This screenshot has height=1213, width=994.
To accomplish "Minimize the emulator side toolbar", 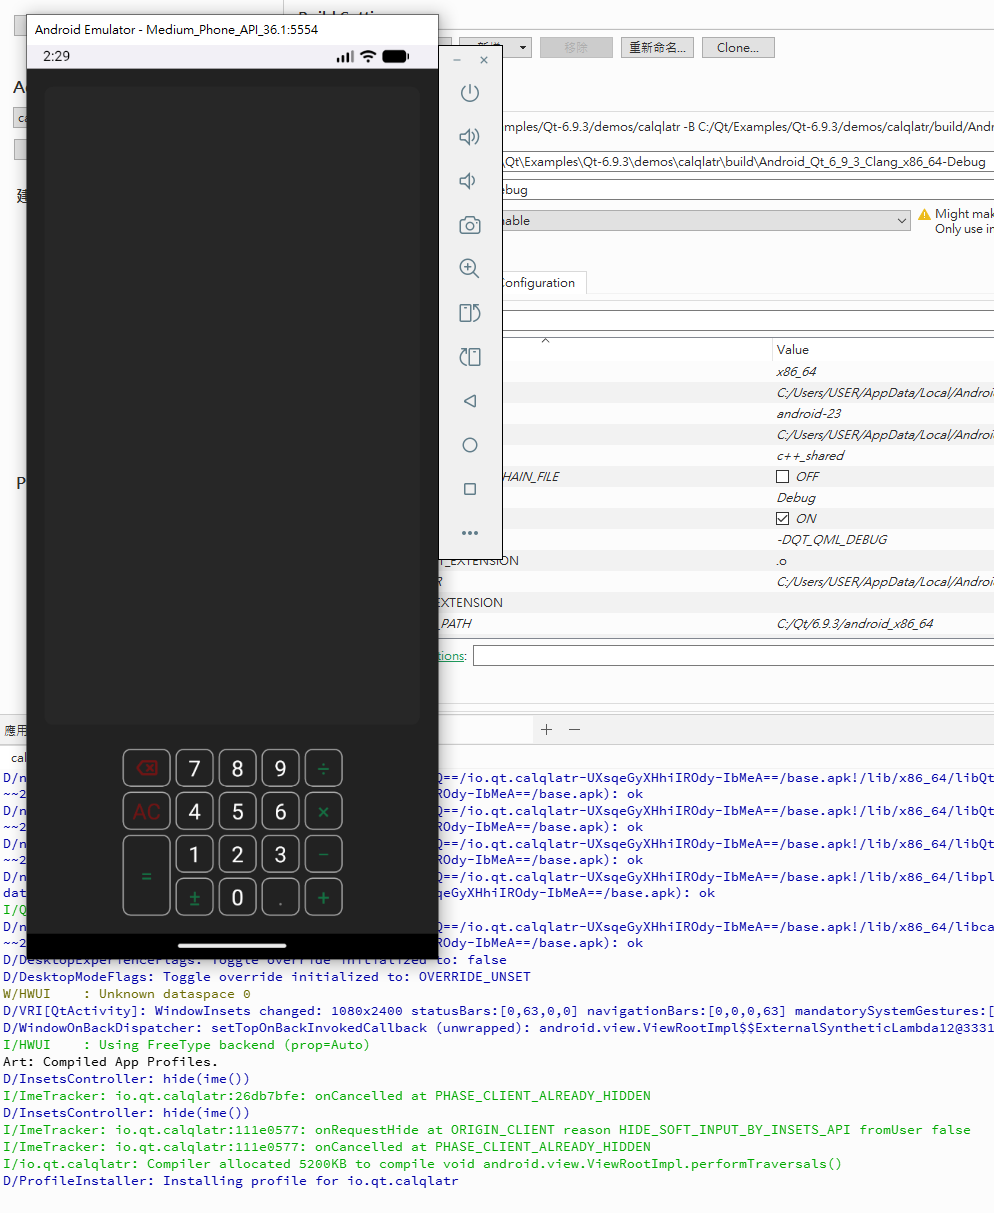I will tap(457, 60).
